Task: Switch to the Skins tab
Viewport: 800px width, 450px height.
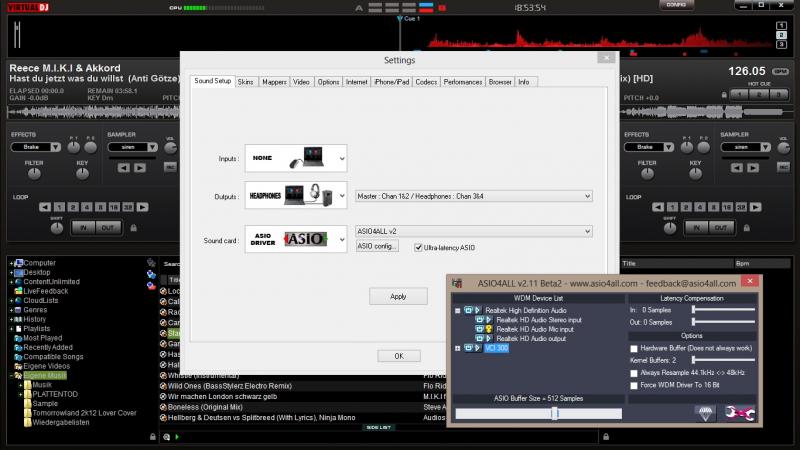Action: pos(246,81)
